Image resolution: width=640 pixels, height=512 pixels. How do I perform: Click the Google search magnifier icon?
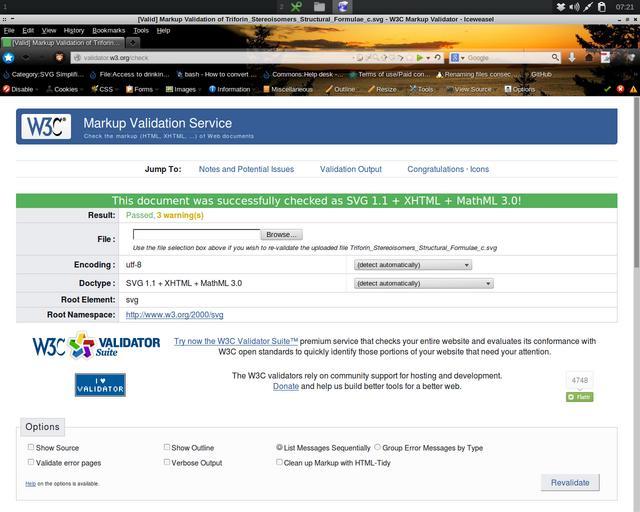tap(553, 58)
